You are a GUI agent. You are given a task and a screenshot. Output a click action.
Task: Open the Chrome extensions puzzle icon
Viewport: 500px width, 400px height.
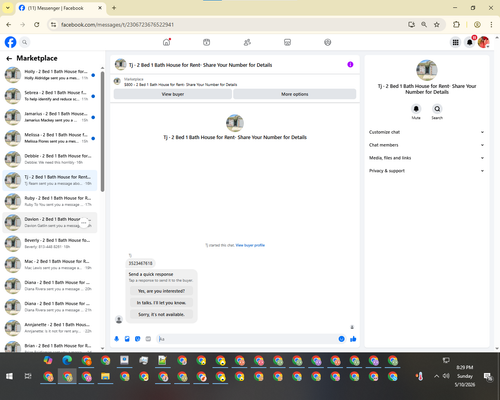pyautogui.click(x=456, y=24)
